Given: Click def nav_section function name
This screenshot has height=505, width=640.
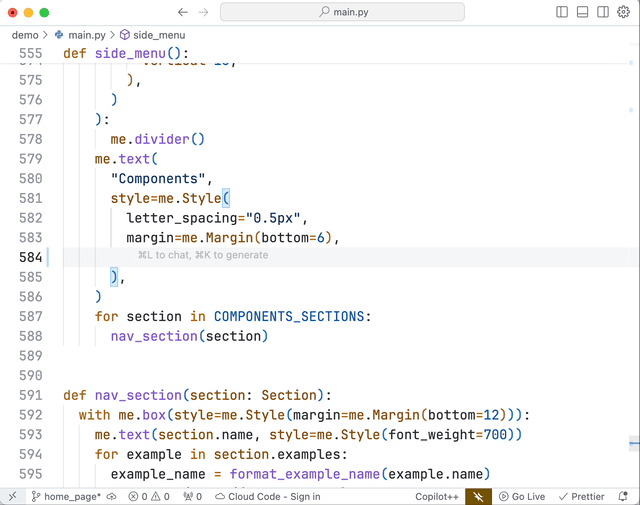Looking at the screenshot, I should (138, 395).
